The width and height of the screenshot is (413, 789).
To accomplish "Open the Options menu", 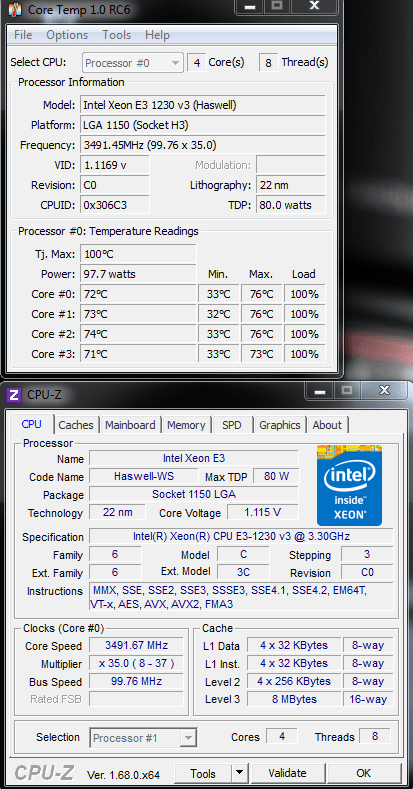I will 67,35.
